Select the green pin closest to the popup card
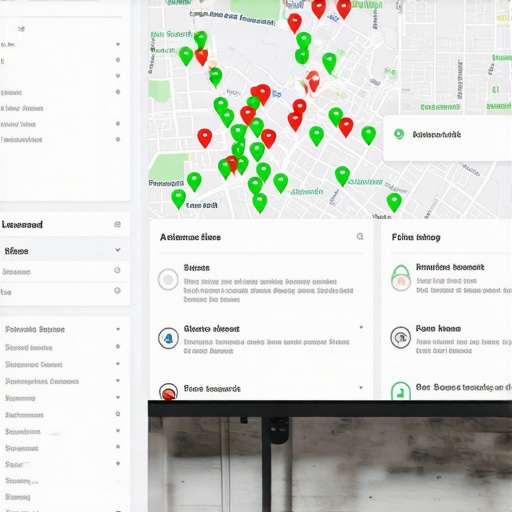512x512 pixels. [368, 135]
